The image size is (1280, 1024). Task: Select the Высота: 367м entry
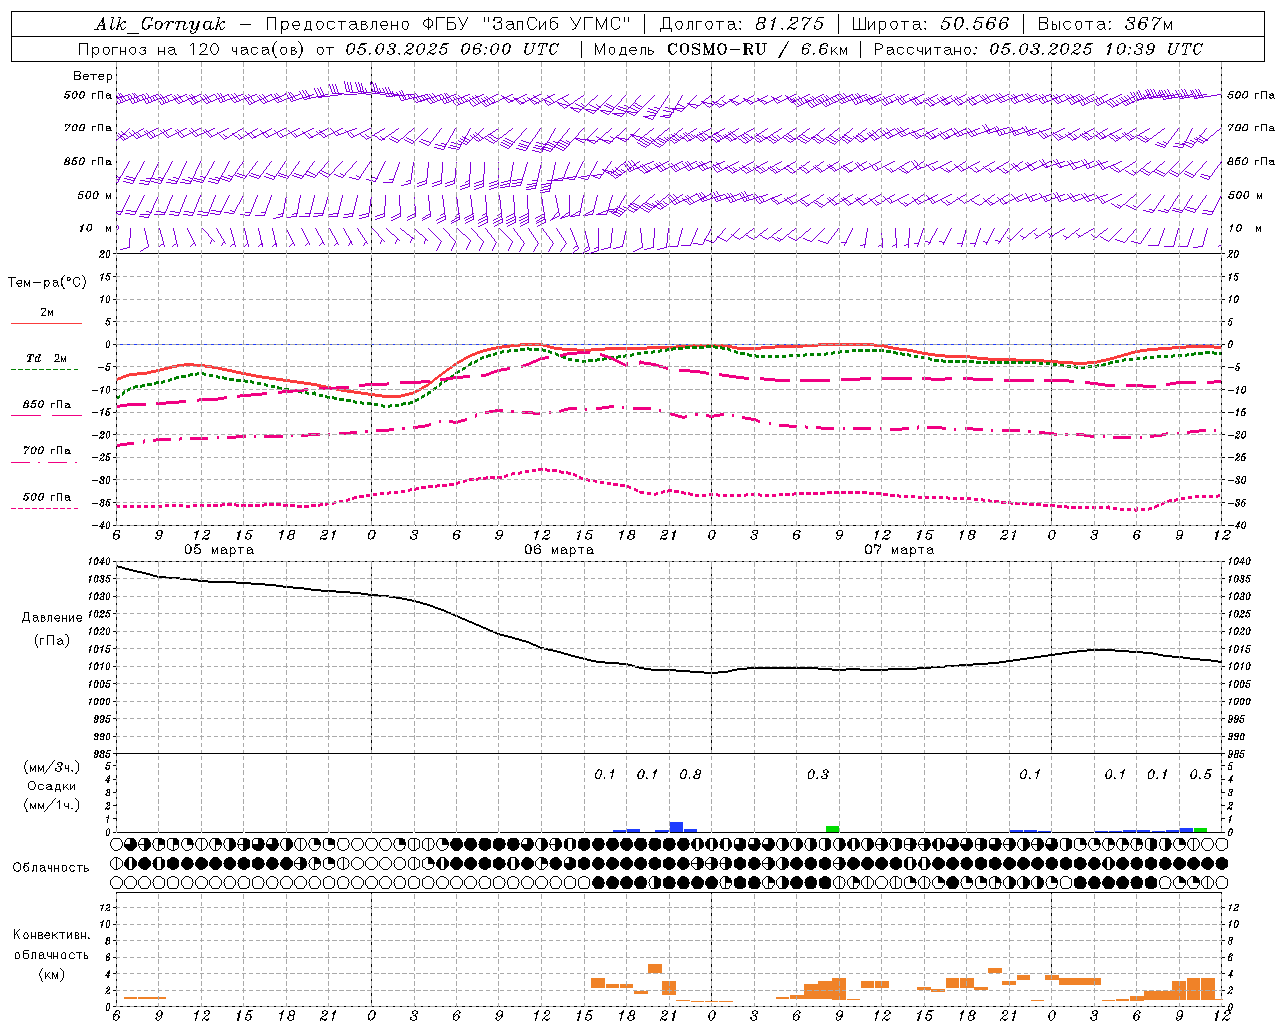(x=1105, y=24)
